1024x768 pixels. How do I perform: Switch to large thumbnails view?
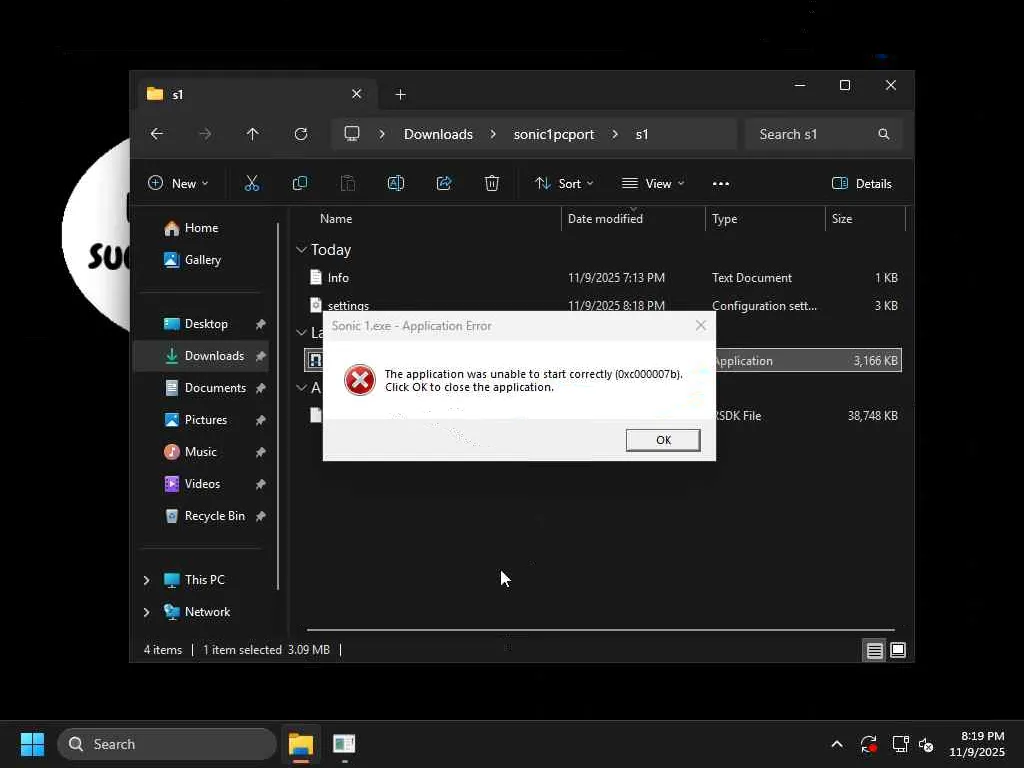(x=898, y=650)
